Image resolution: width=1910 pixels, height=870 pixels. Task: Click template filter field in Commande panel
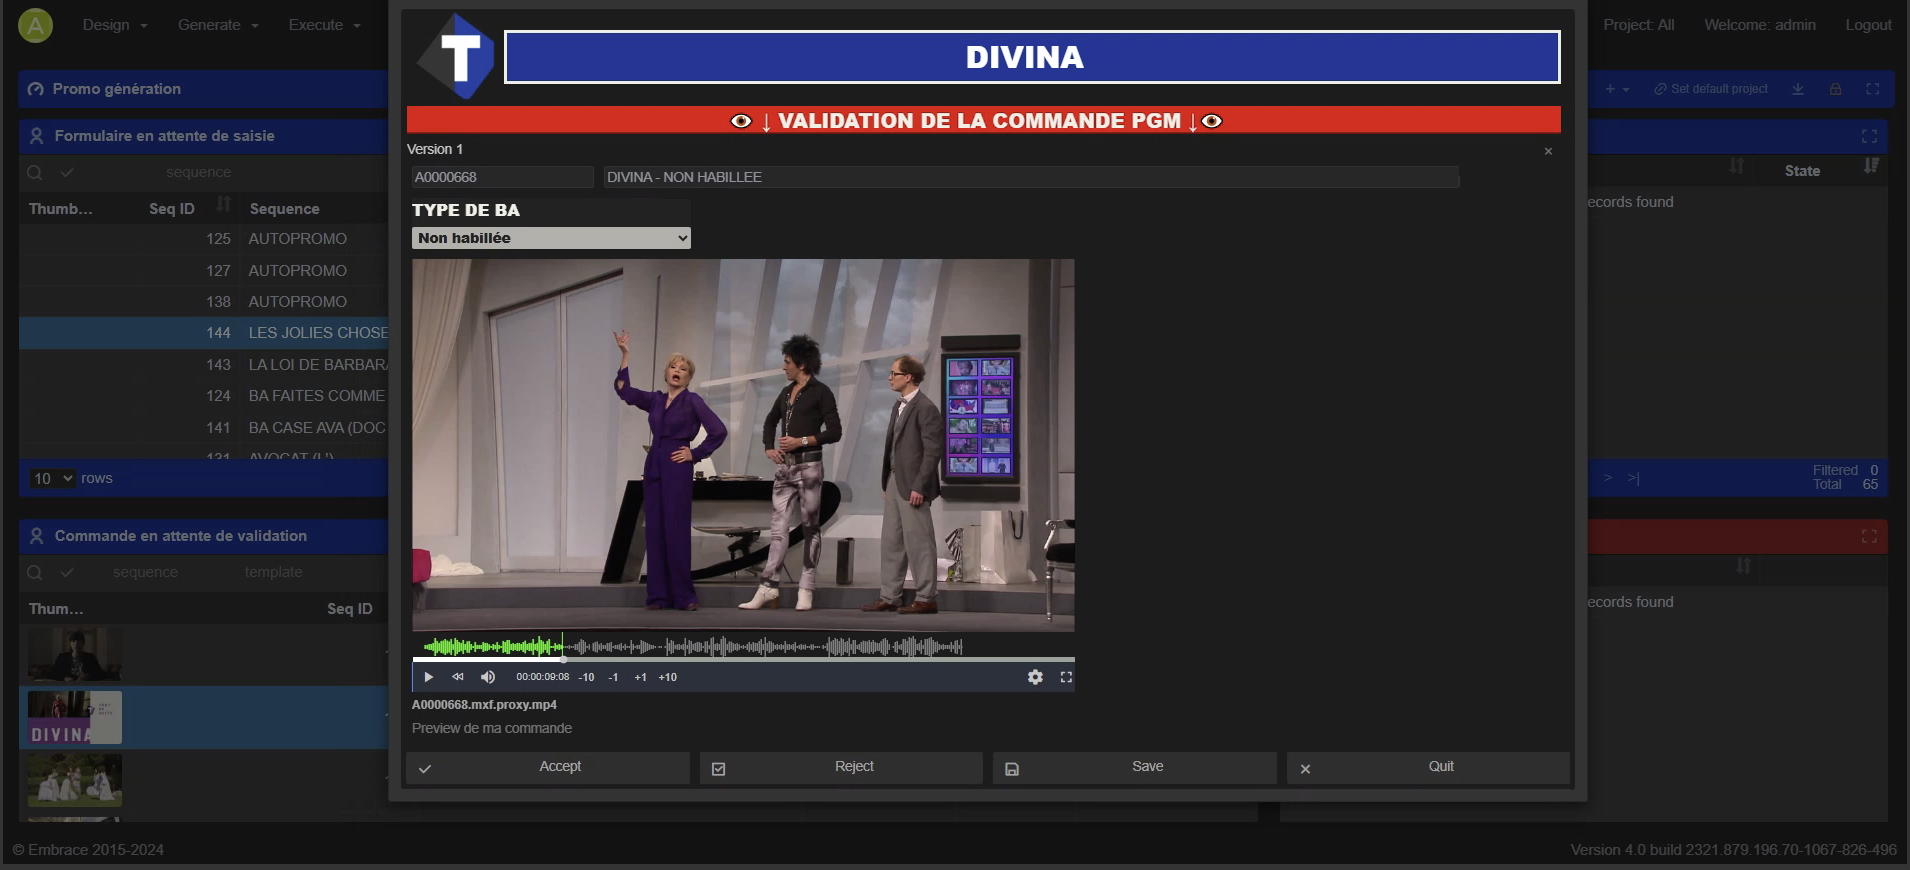(x=273, y=572)
